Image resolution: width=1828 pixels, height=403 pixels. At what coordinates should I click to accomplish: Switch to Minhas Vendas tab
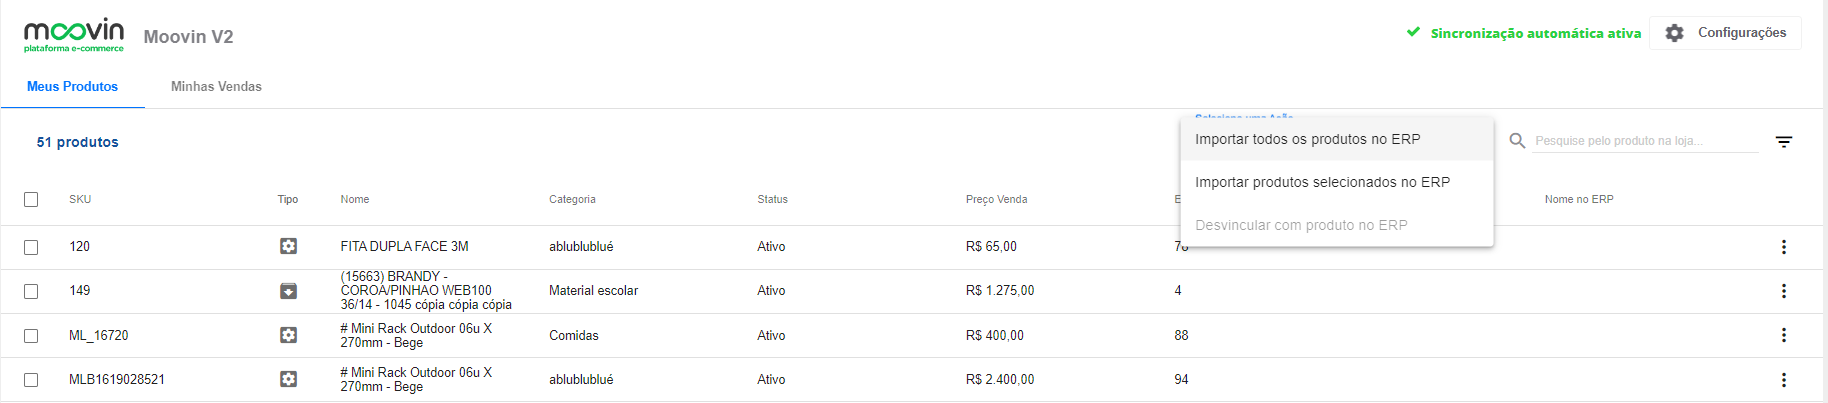click(x=216, y=87)
